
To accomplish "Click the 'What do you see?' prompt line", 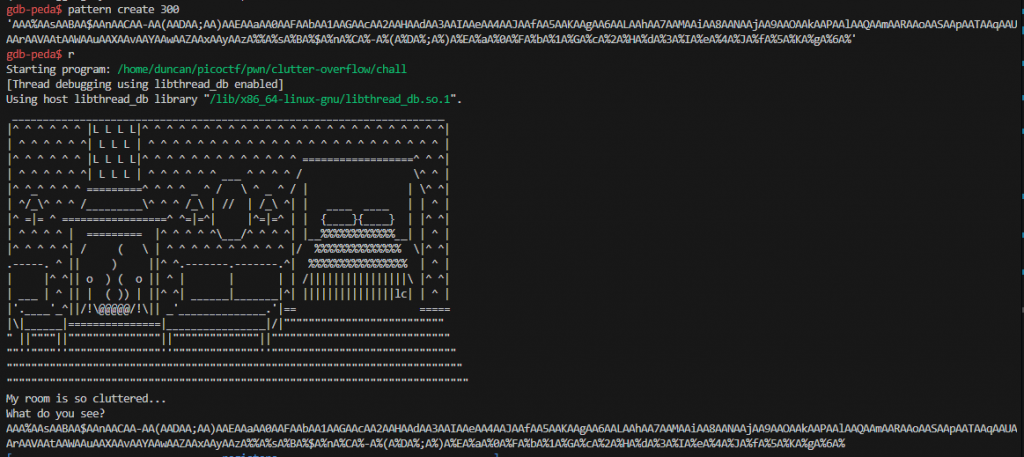I will (56, 413).
